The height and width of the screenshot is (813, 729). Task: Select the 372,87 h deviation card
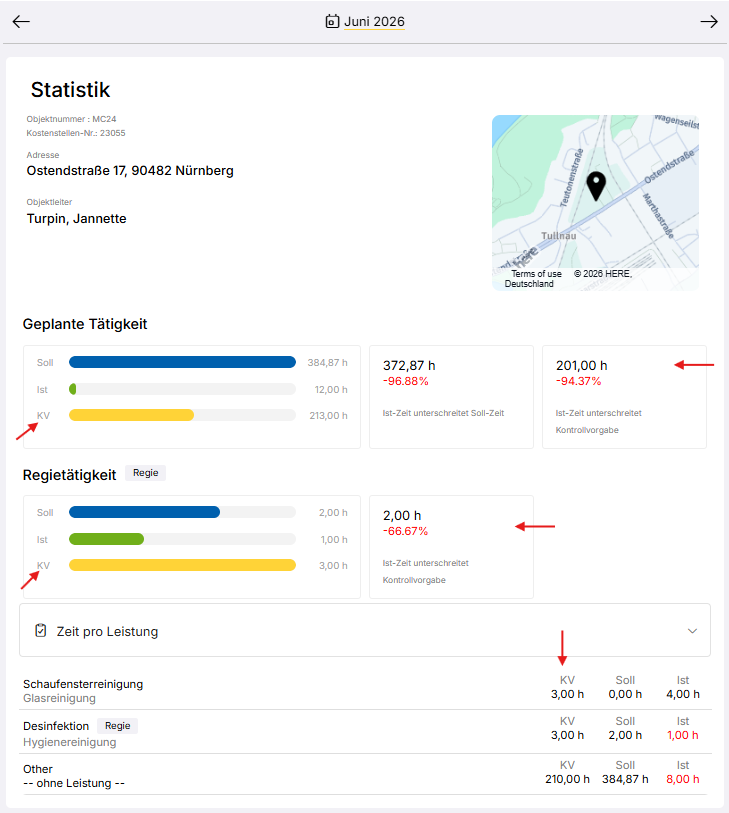coord(451,397)
